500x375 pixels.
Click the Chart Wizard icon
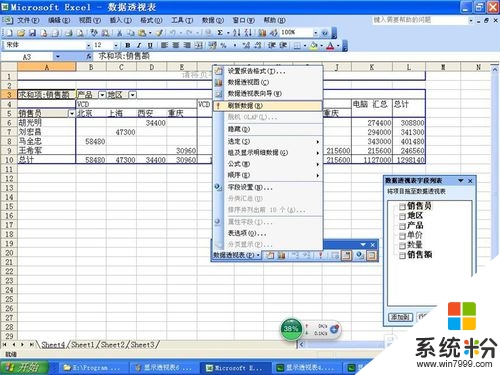(x=262, y=33)
